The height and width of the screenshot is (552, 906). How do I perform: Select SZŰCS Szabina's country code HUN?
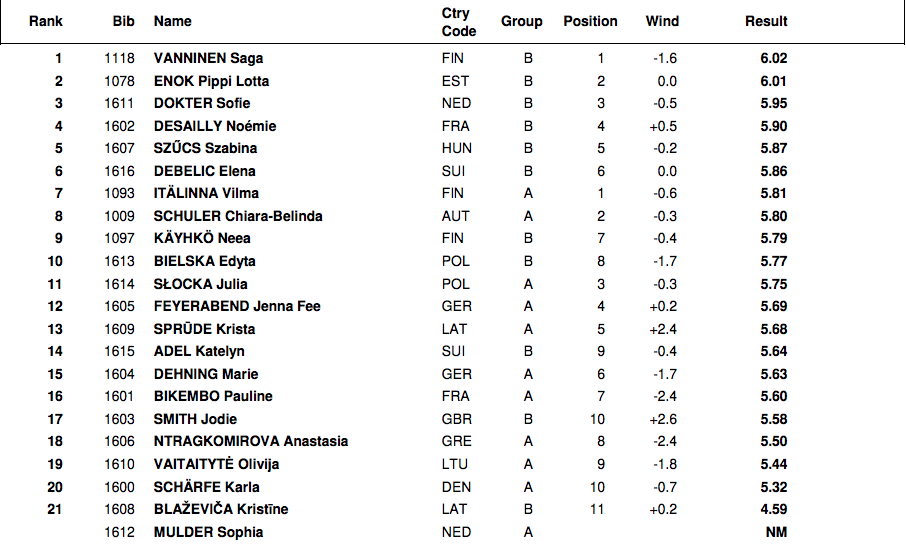[456, 148]
